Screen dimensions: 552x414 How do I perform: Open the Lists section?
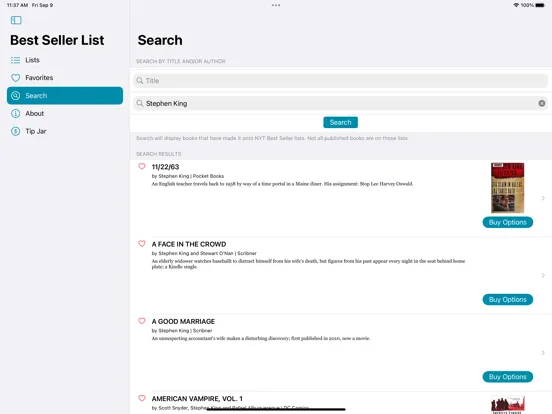tap(65, 60)
